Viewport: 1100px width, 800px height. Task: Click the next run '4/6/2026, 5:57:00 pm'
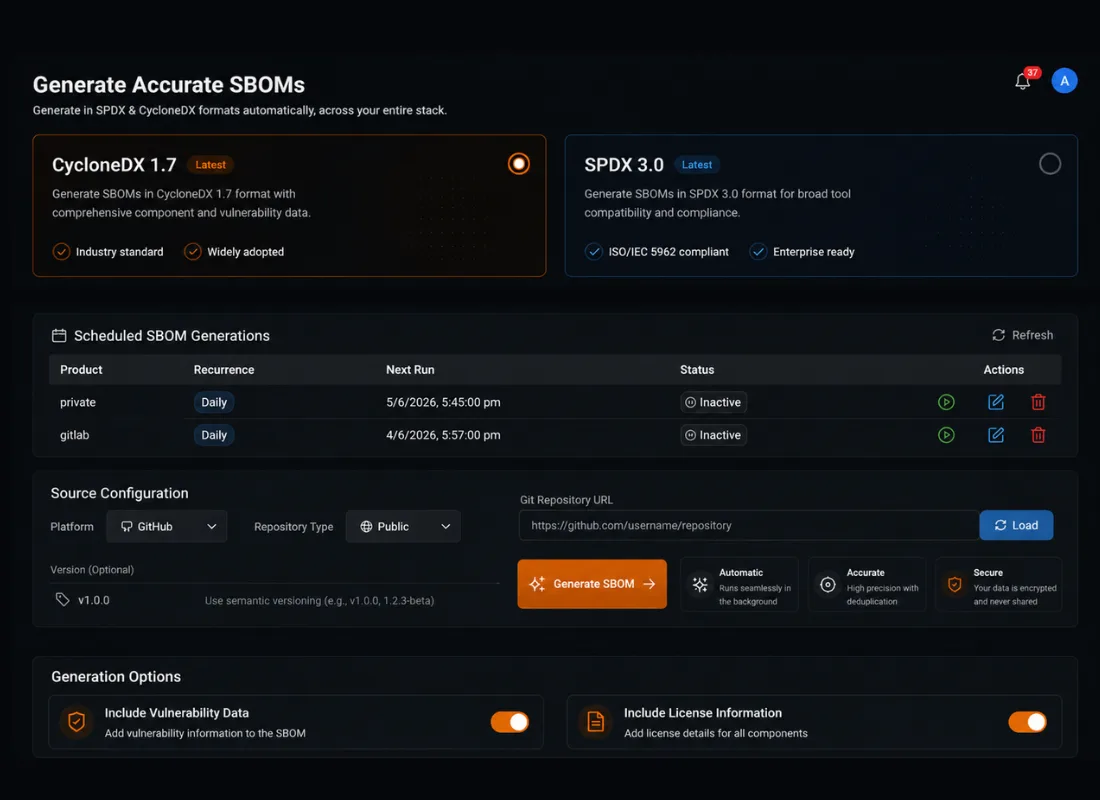coord(443,435)
